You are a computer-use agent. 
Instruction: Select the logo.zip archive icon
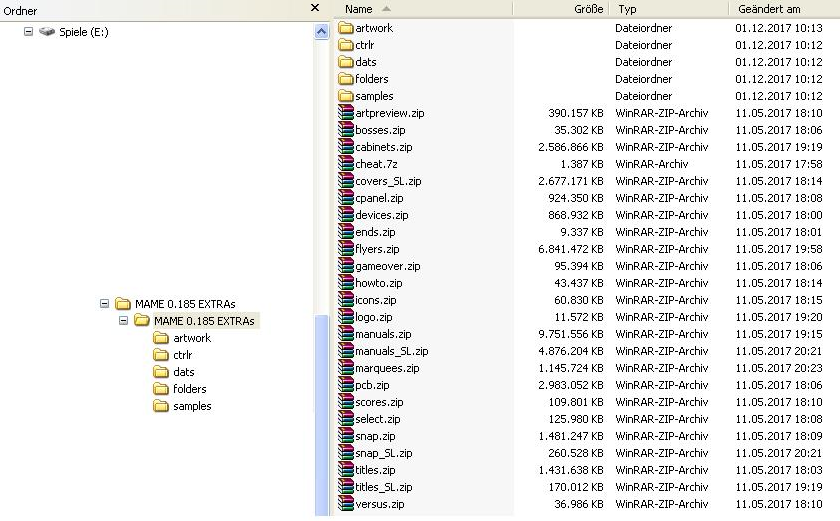click(x=346, y=317)
